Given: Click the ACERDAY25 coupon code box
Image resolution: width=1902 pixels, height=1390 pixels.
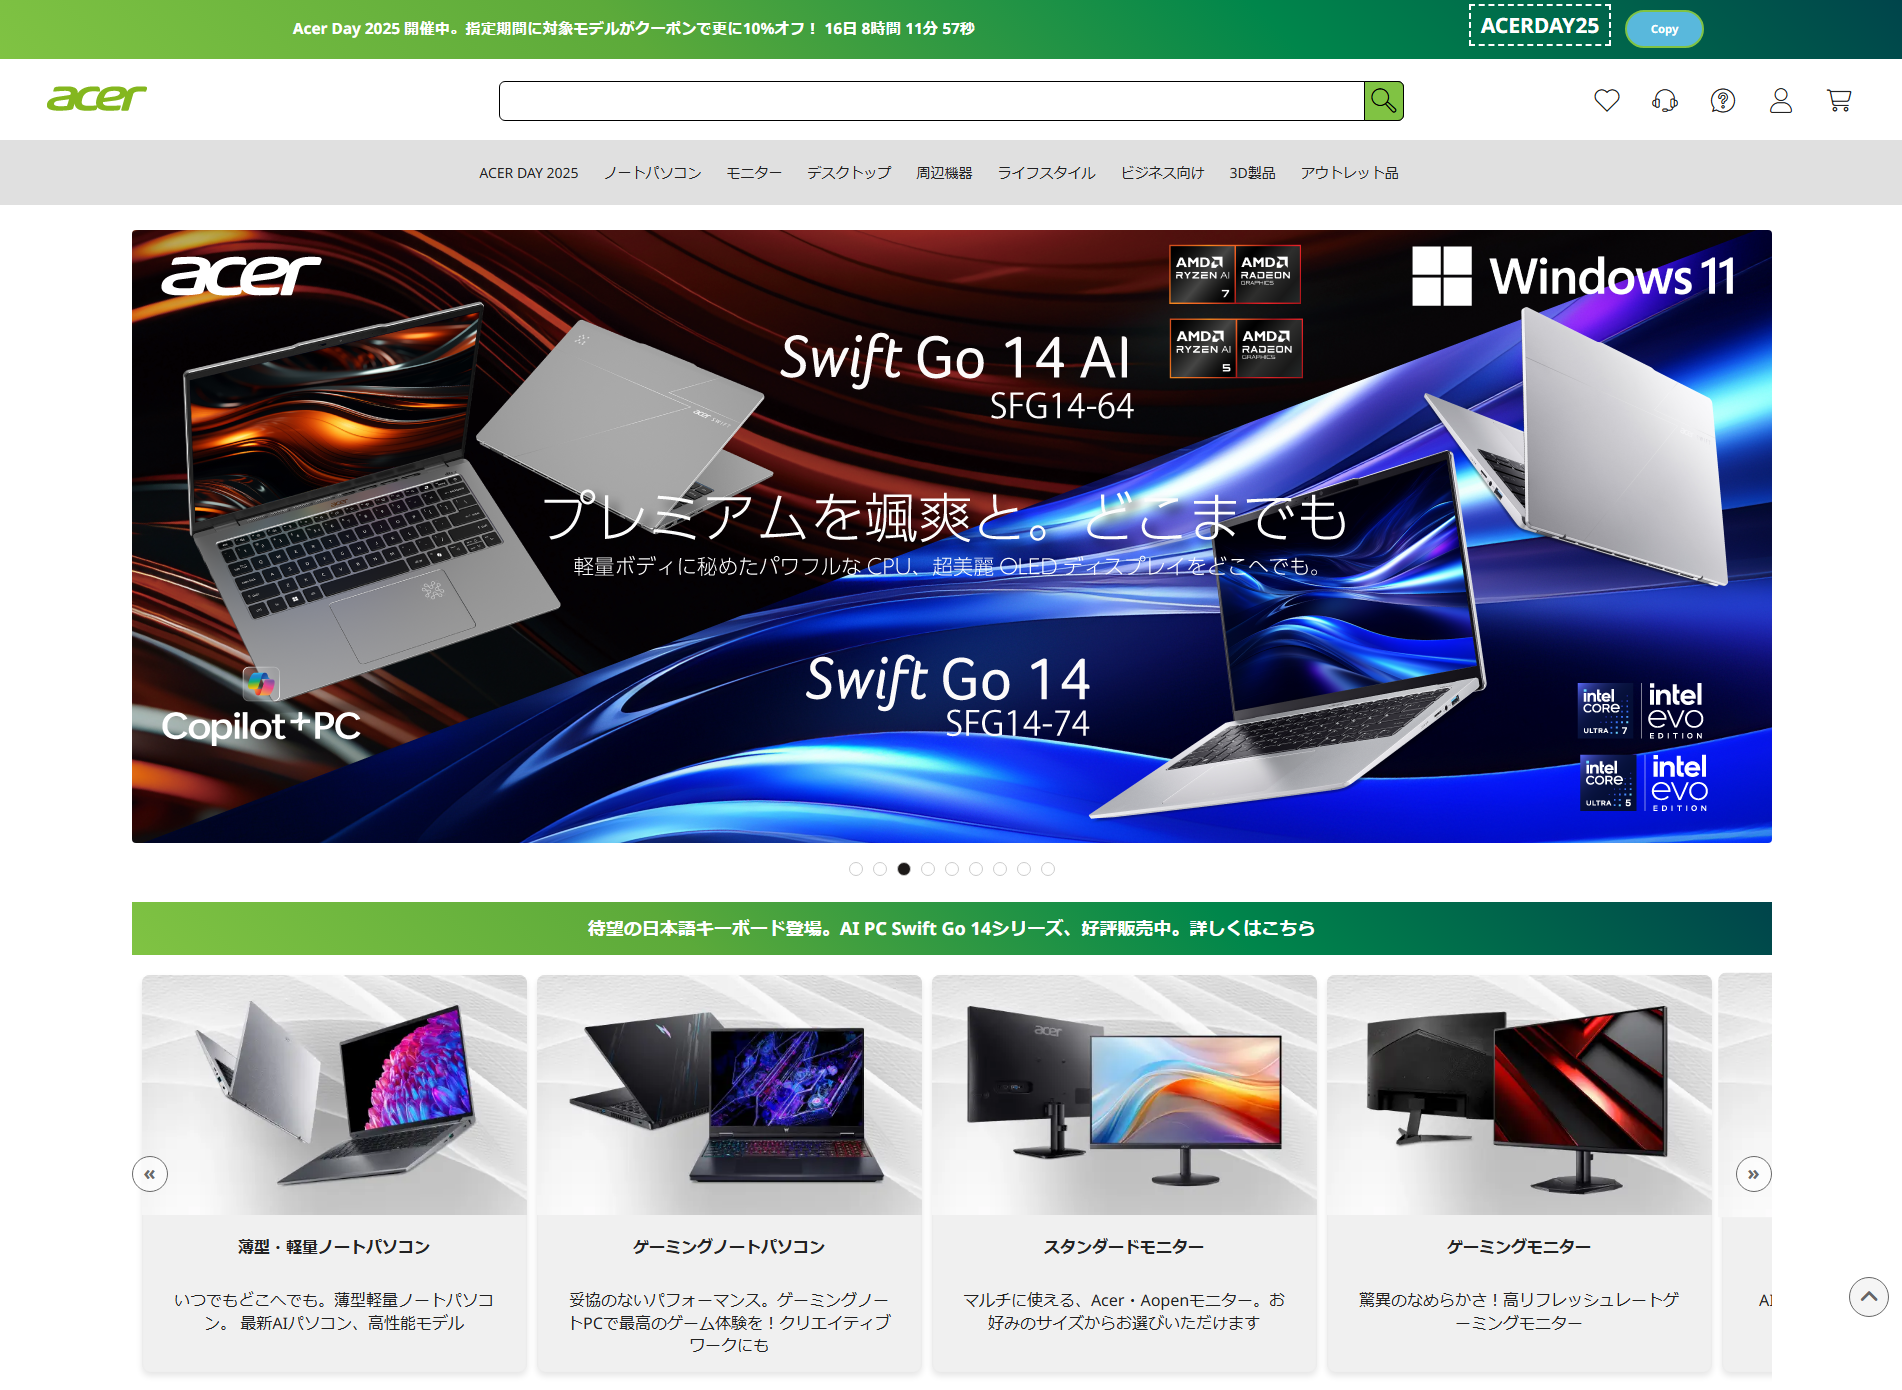Looking at the screenshot, I should [1539, 26].
